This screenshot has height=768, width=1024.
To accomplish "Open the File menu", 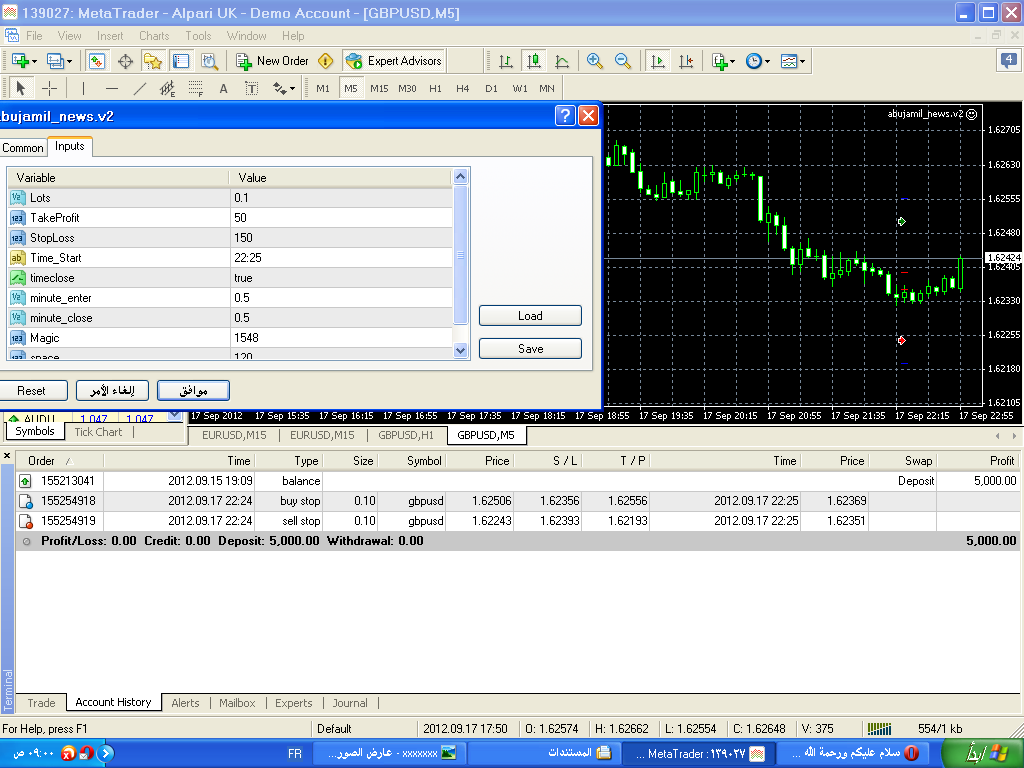I will tap(34, 36).
